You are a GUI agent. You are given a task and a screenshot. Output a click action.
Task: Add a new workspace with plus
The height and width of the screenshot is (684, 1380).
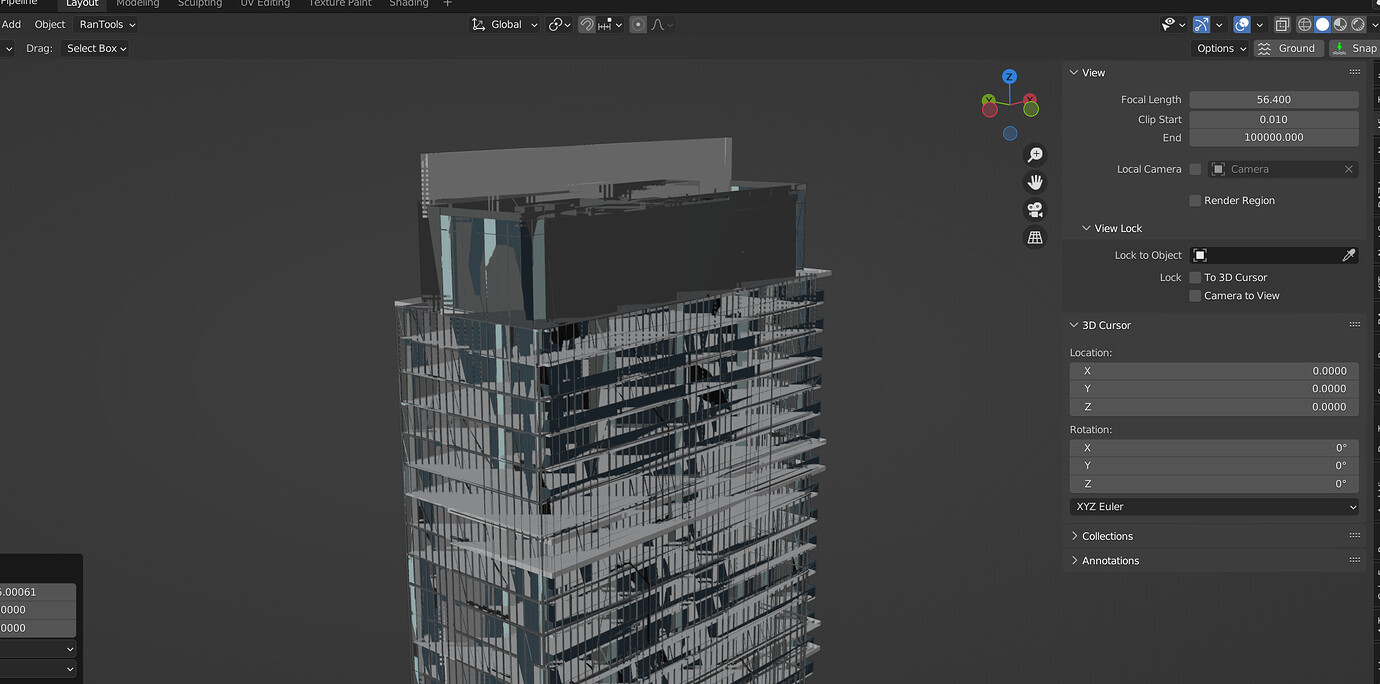click(447, 4)
